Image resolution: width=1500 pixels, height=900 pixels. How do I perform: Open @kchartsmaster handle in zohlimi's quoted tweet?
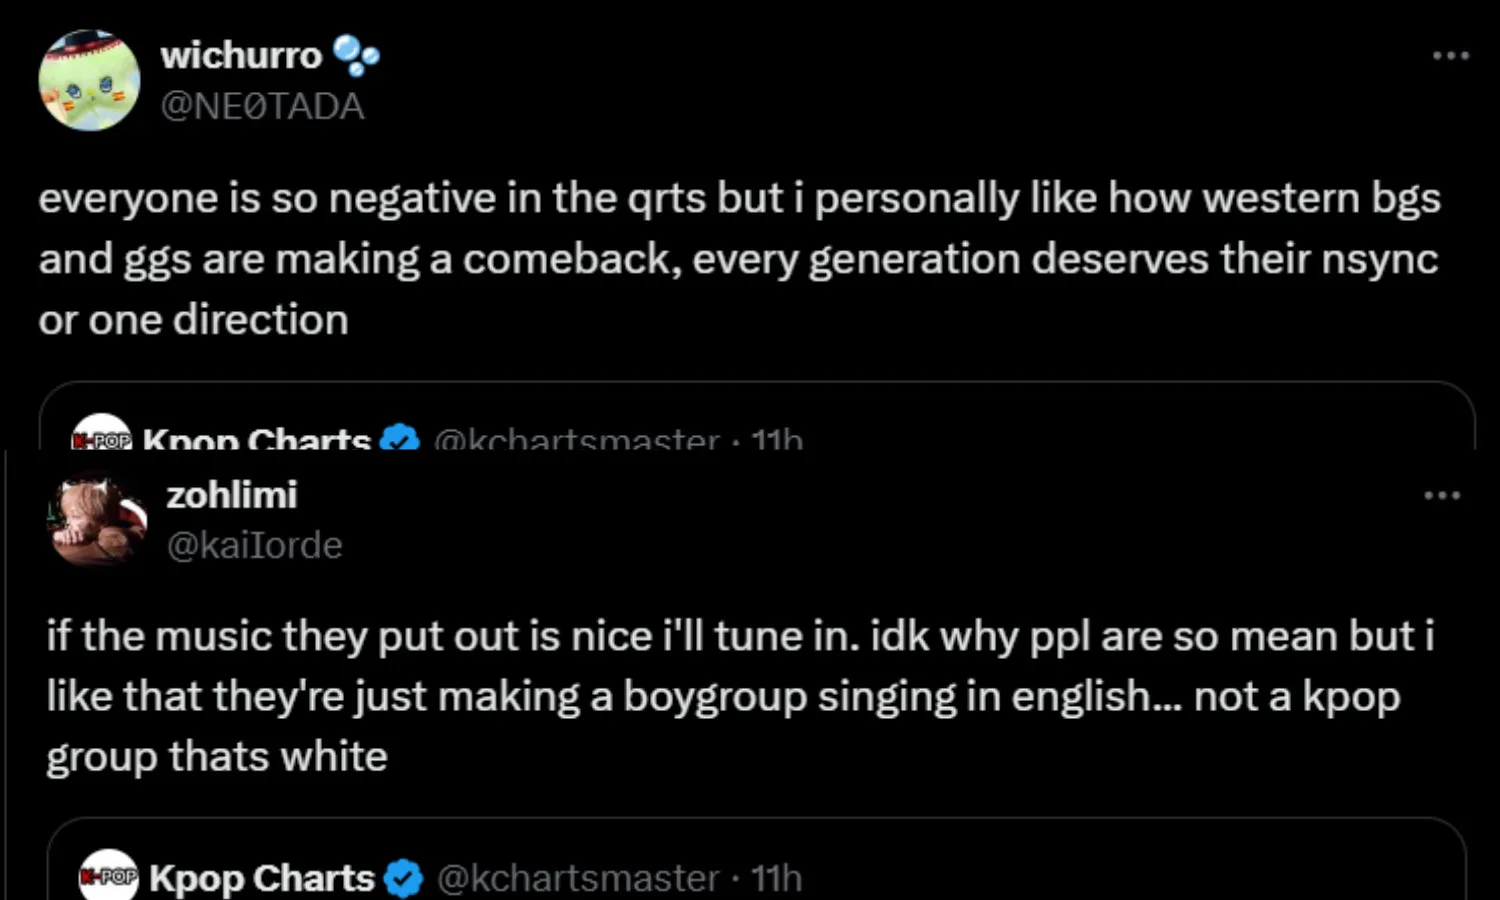[578, 878]
